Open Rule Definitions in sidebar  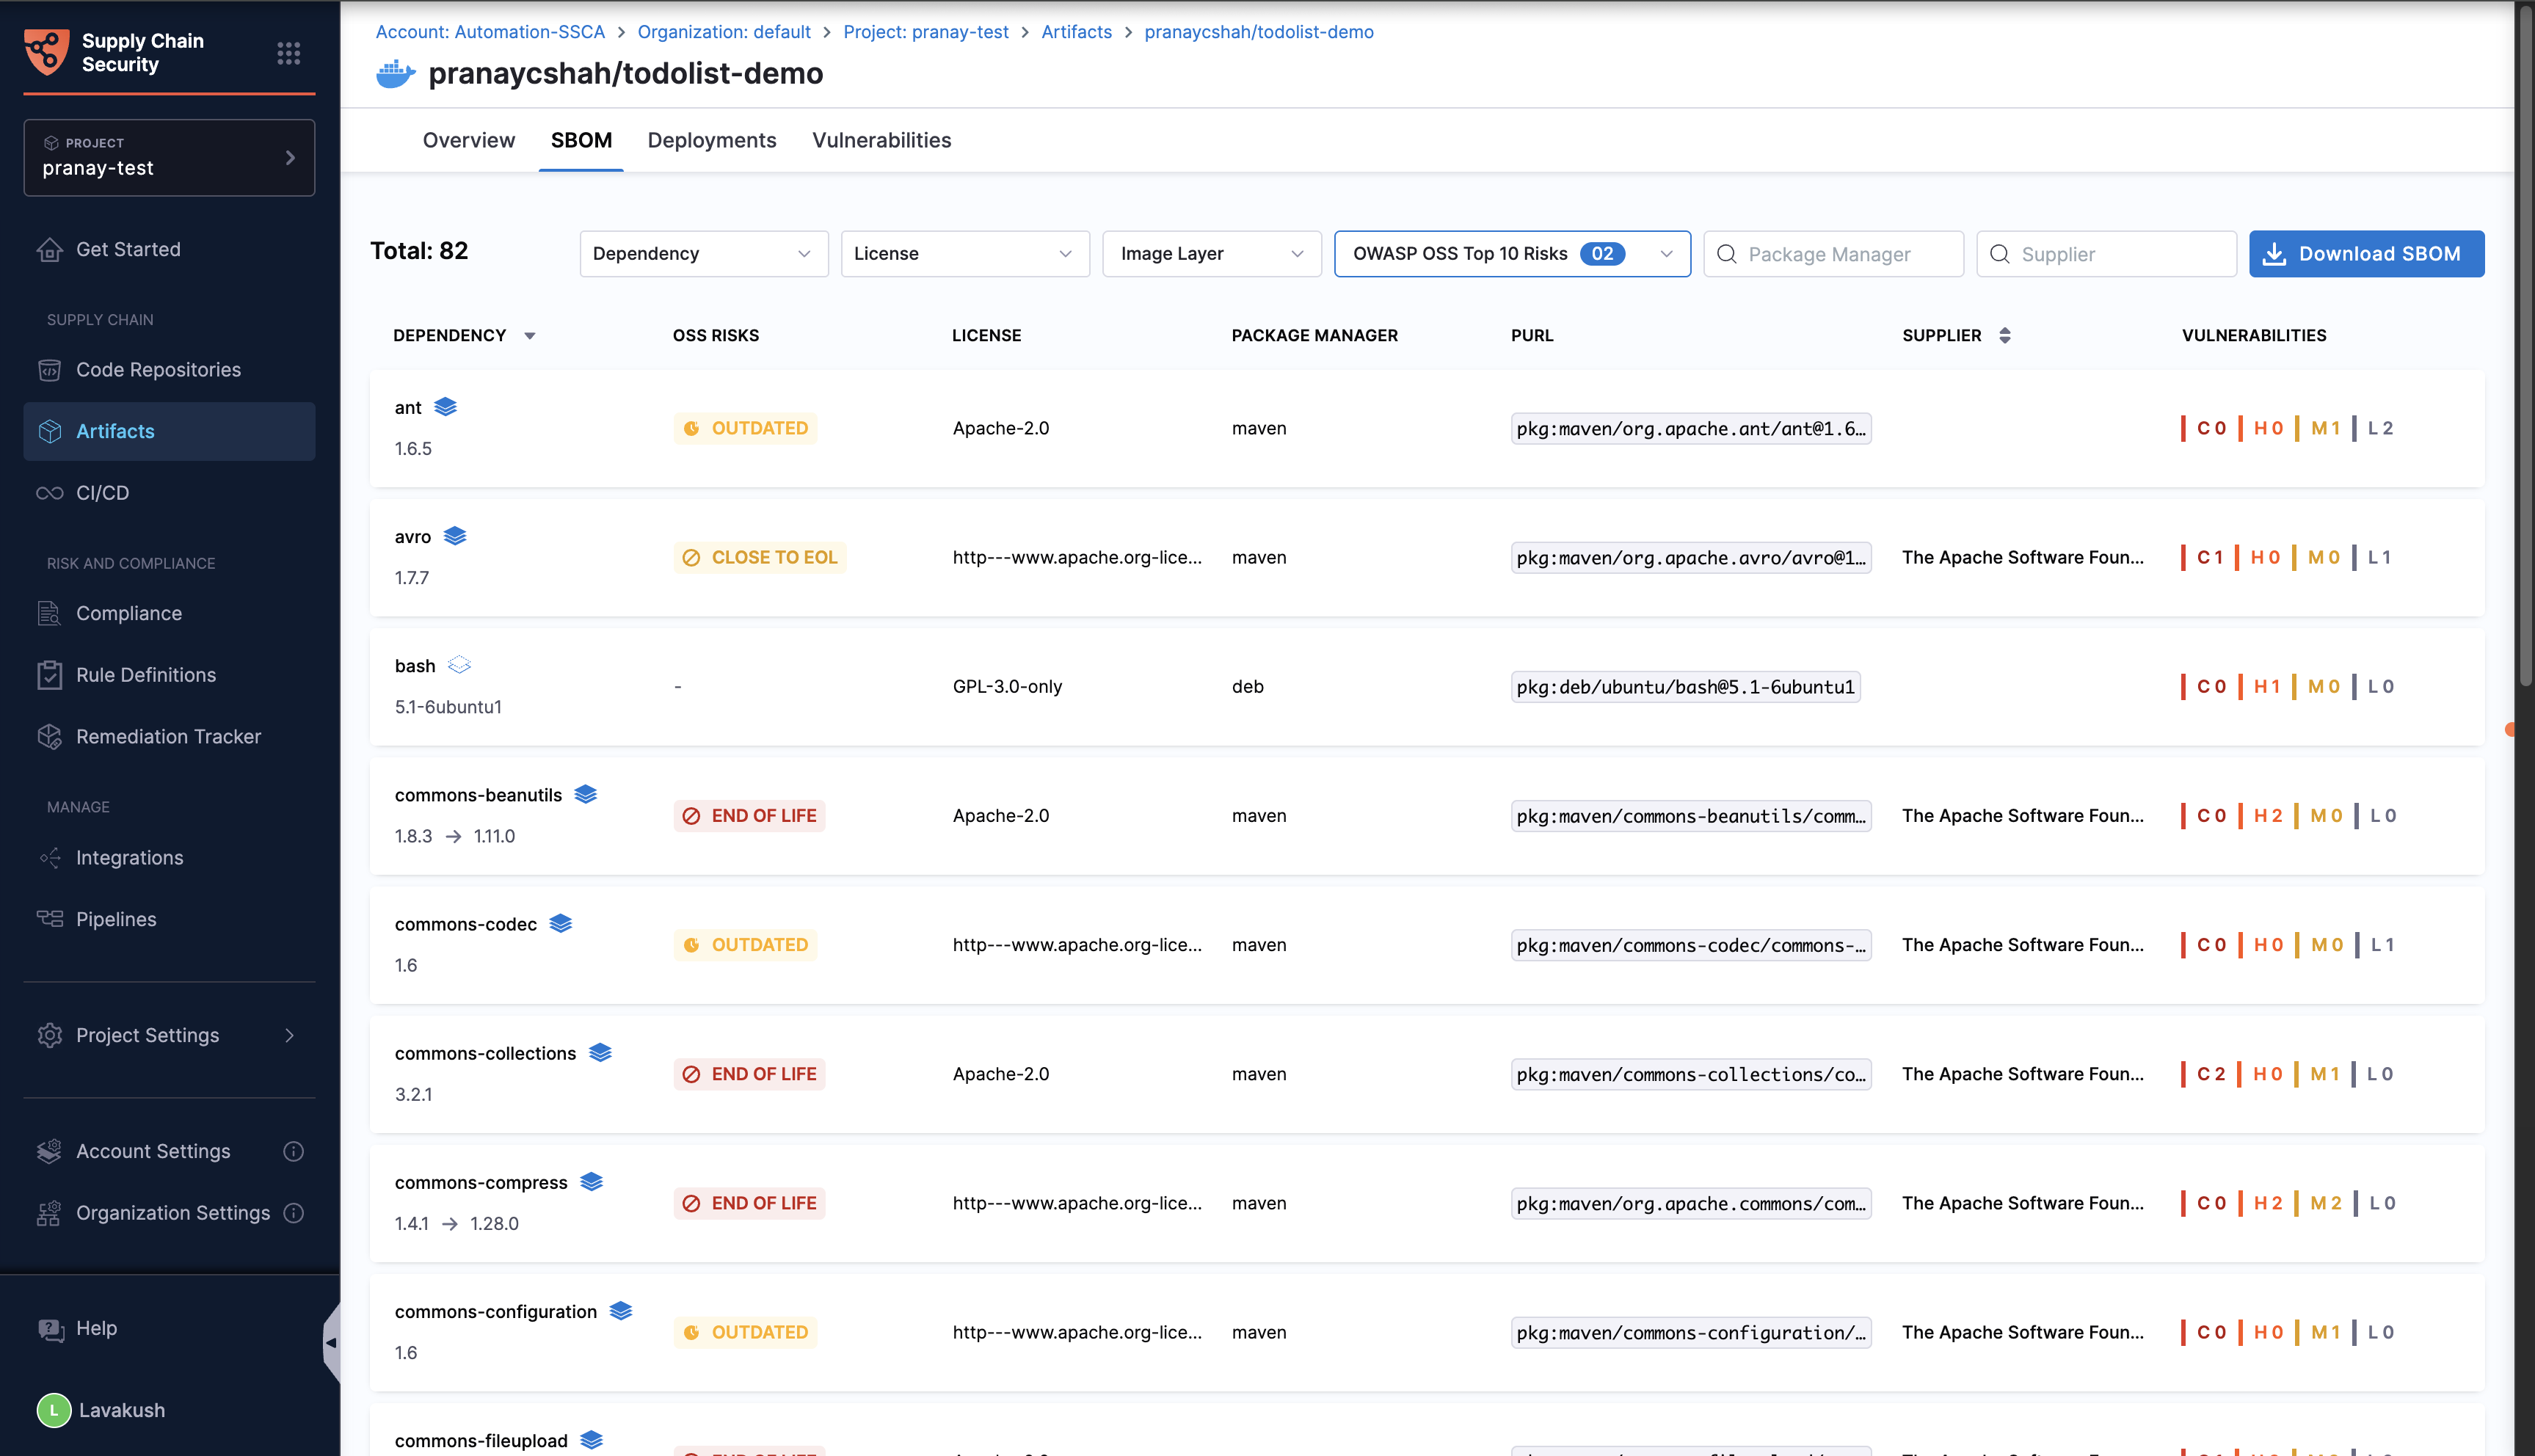pos(146,675)
